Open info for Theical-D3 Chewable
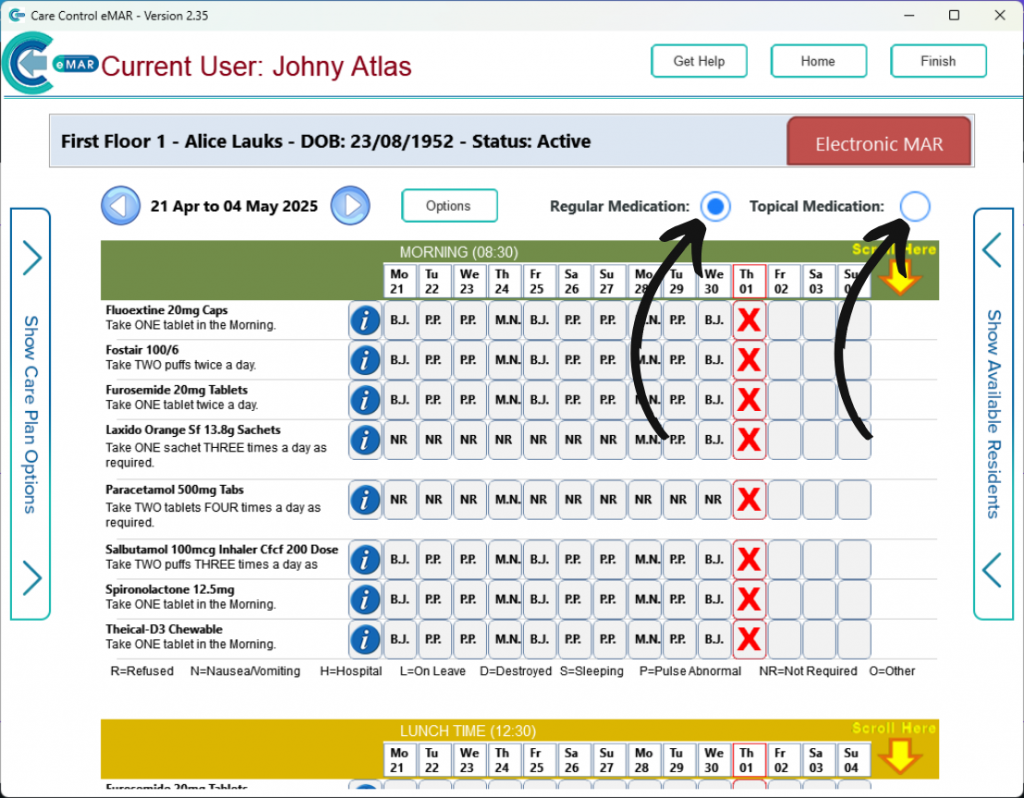This screenshot has height=798, width=1024. pyautogui.click(x=364, y=638)
